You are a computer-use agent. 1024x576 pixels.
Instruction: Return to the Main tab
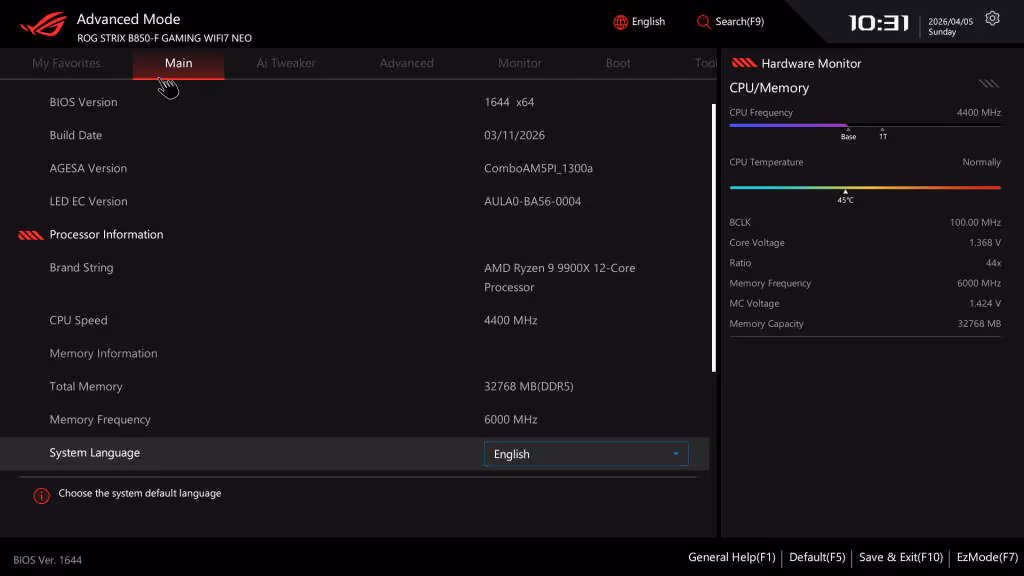pos(178,62)
